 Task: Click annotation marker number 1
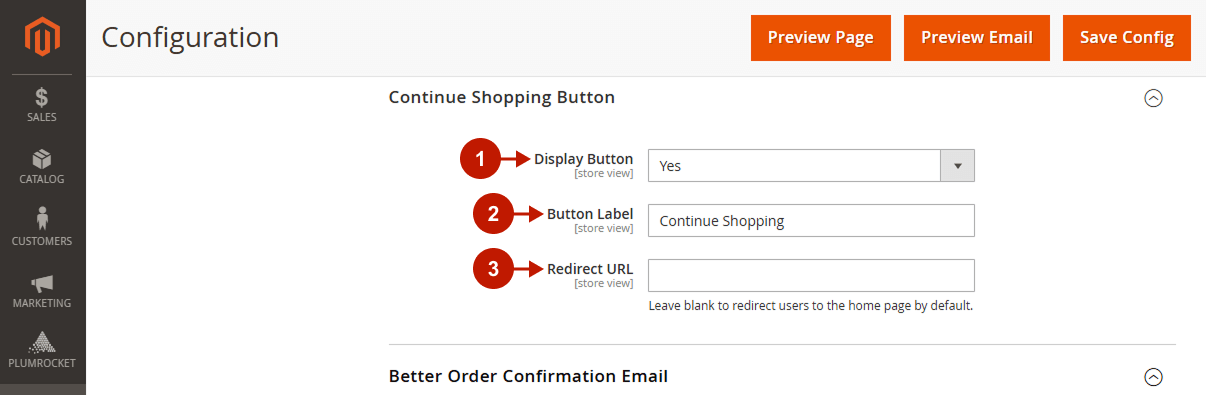pyautogui.click(x=480, y=159)
